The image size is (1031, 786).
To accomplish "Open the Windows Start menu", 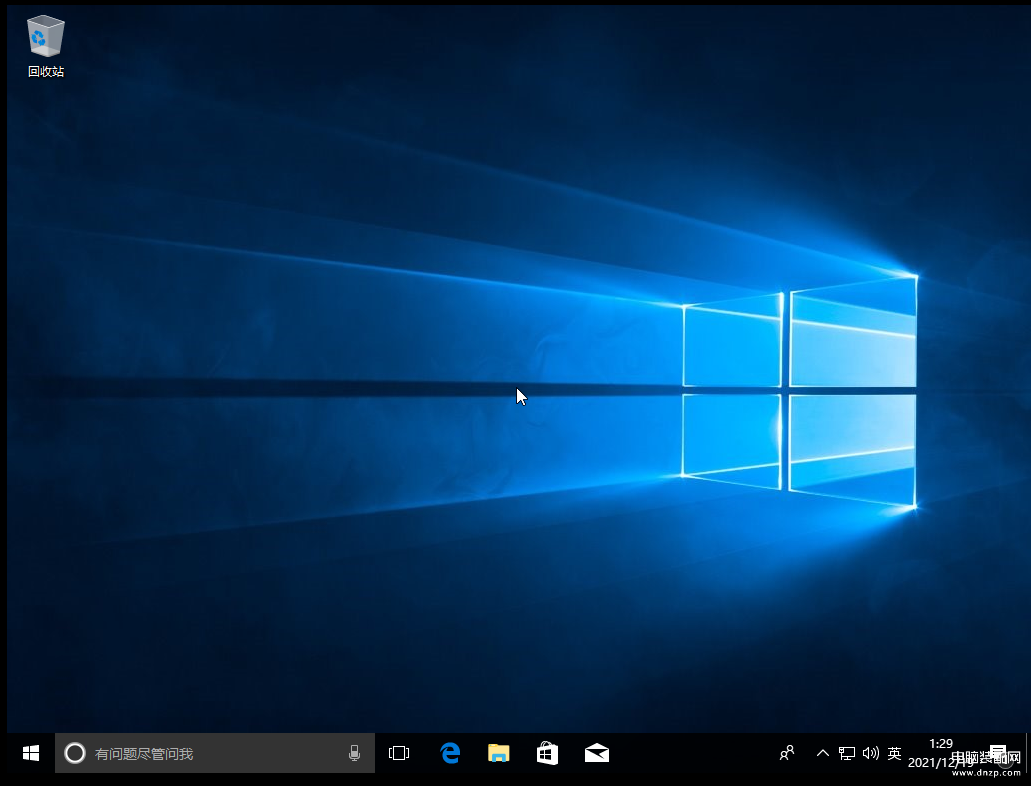I will [x=30, y=753].
